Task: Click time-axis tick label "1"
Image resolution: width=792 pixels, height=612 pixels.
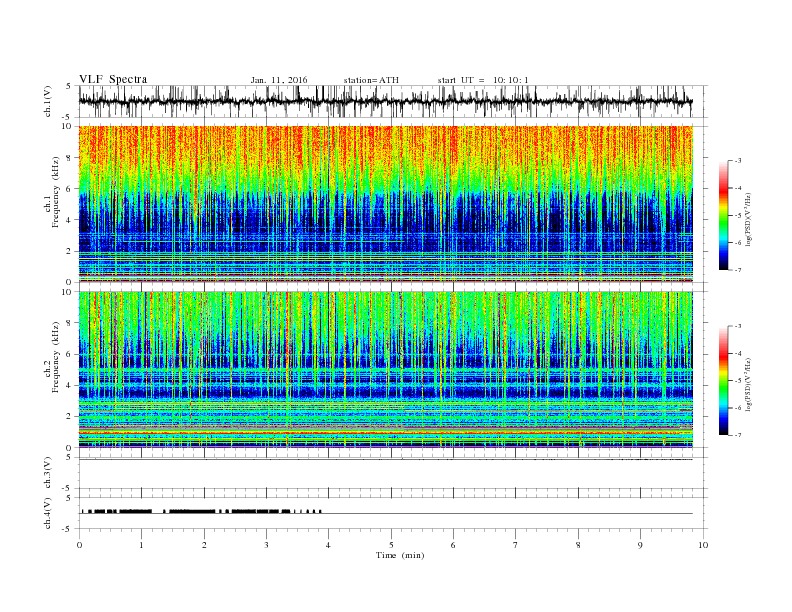Action: click(141, 545)
